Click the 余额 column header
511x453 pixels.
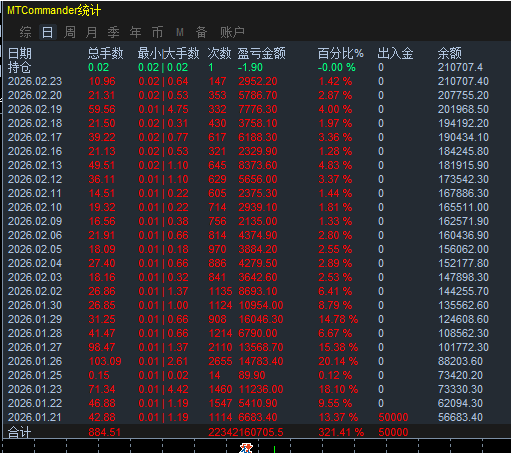(x=449, y=53)
